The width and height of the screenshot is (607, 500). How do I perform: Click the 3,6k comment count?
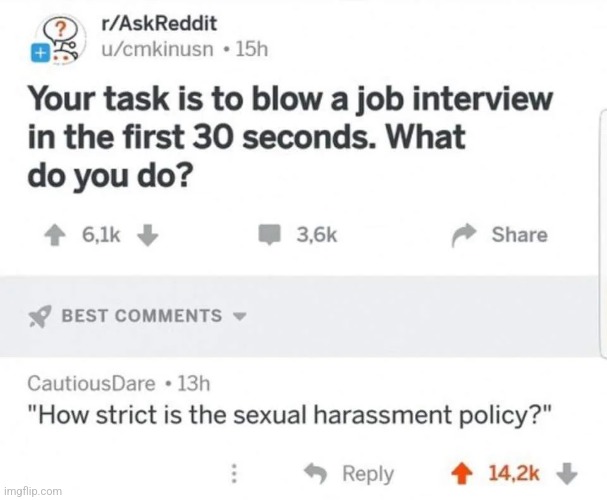pos(317,235)
